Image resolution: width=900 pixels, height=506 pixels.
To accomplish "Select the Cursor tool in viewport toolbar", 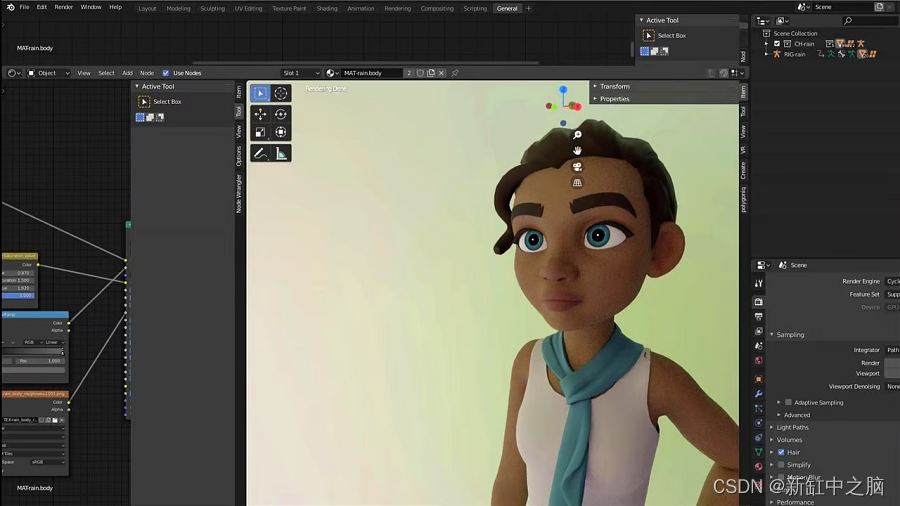I will coord(281,93).
